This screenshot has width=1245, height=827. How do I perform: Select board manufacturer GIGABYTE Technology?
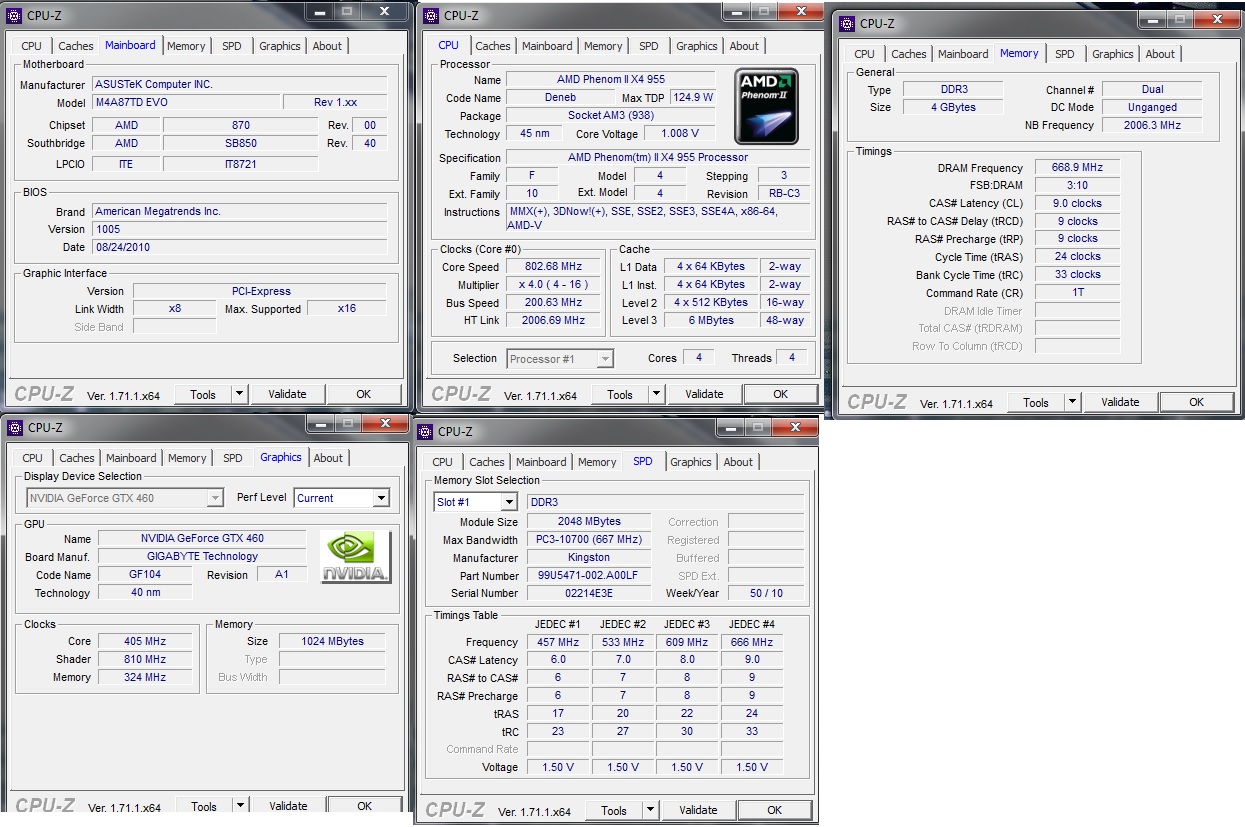(202, 556)
